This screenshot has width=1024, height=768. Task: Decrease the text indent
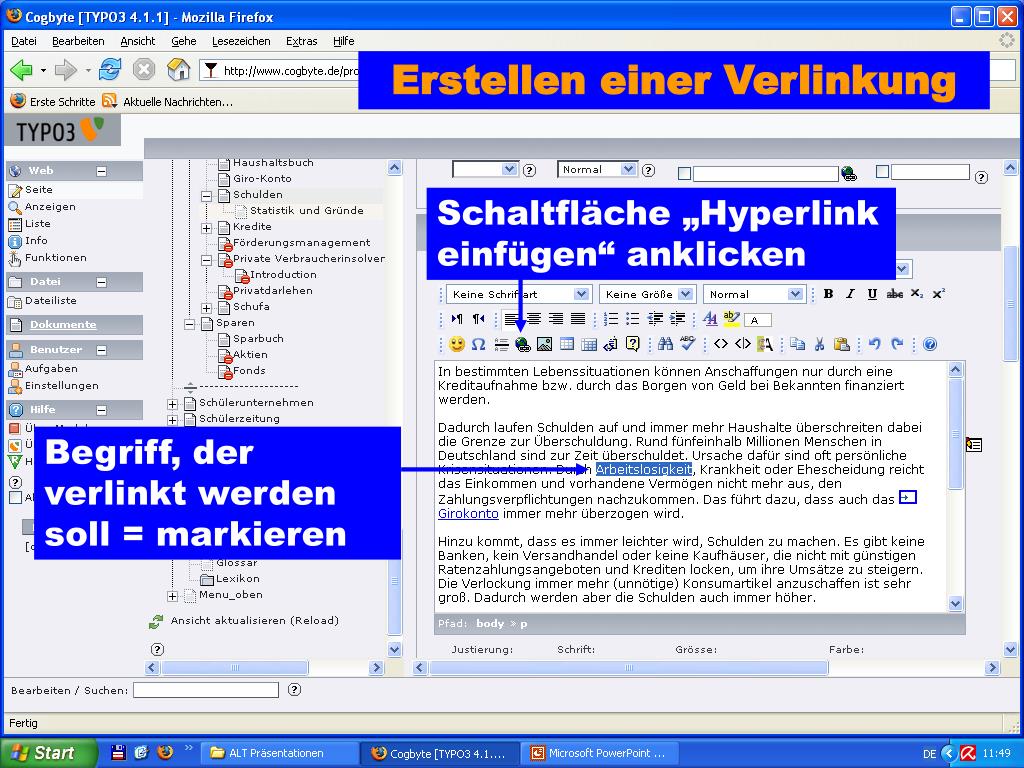[655, 319]
